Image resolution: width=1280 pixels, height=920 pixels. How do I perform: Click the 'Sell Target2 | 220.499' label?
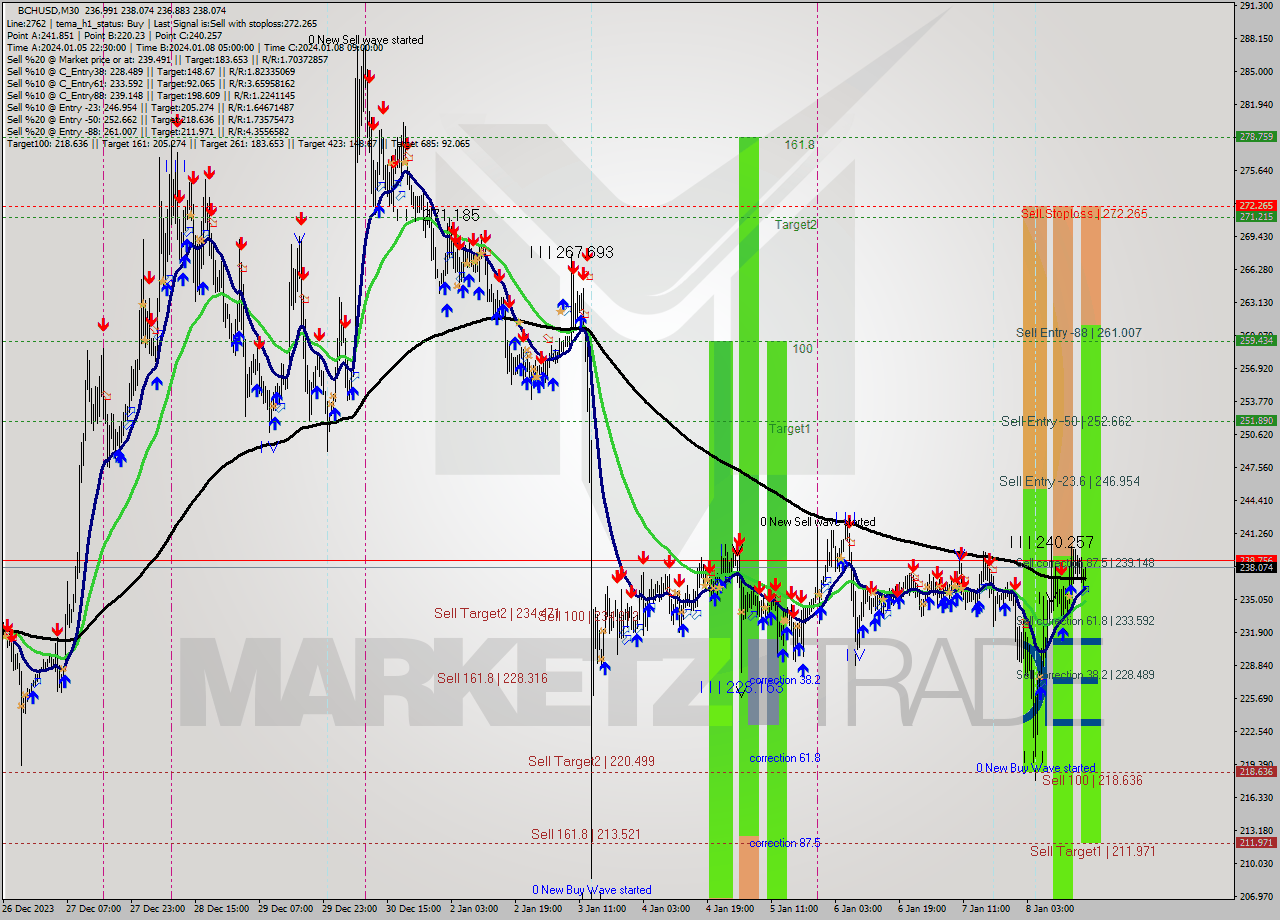[591, 761]
